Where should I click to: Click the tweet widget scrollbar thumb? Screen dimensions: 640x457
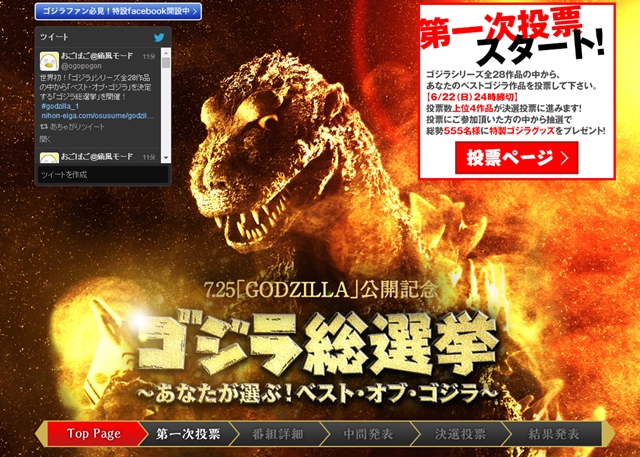tap(166, 63)
